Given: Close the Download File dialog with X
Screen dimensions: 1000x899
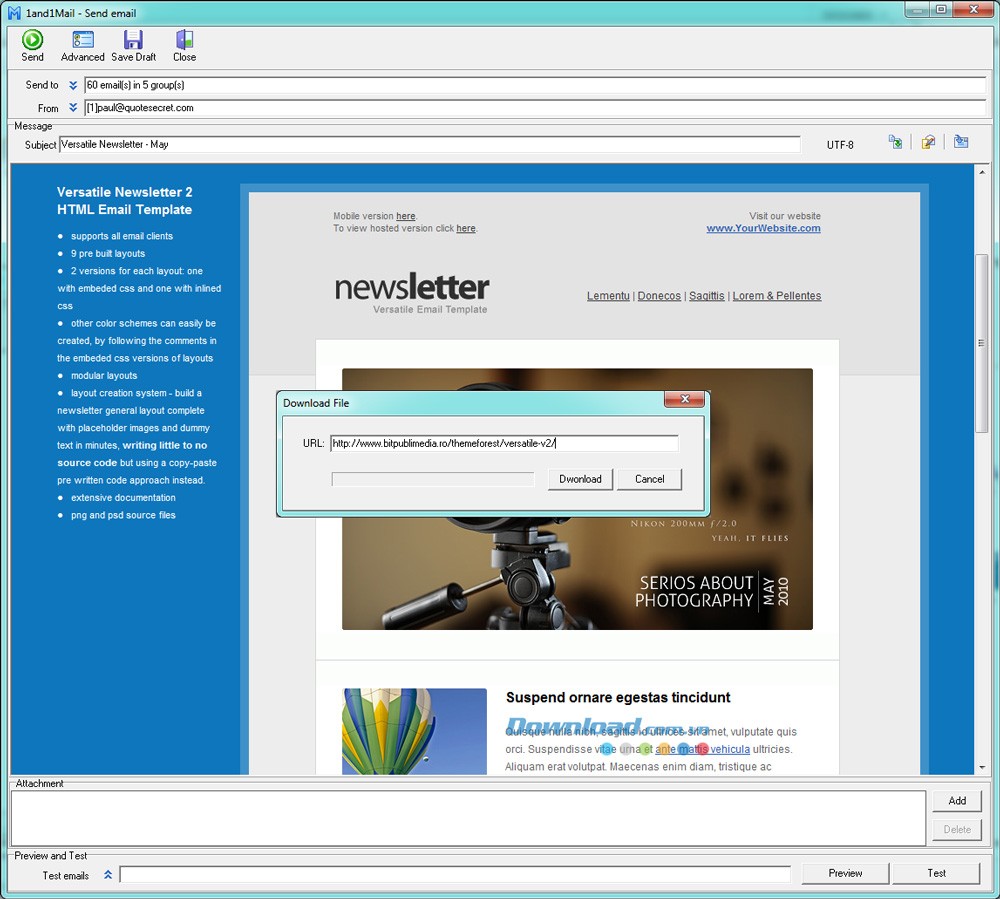Looking at the screenshot, I should 685,400.
